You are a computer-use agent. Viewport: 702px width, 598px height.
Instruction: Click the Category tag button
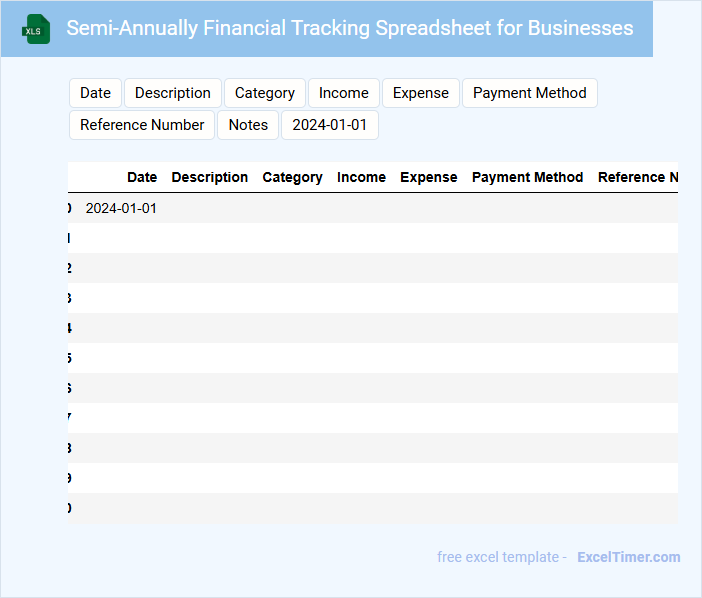click(x=265, y=93)
